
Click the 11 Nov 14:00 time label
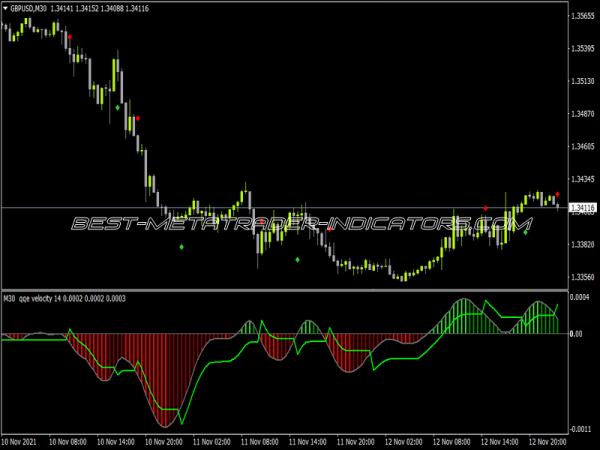coord(308,442)
